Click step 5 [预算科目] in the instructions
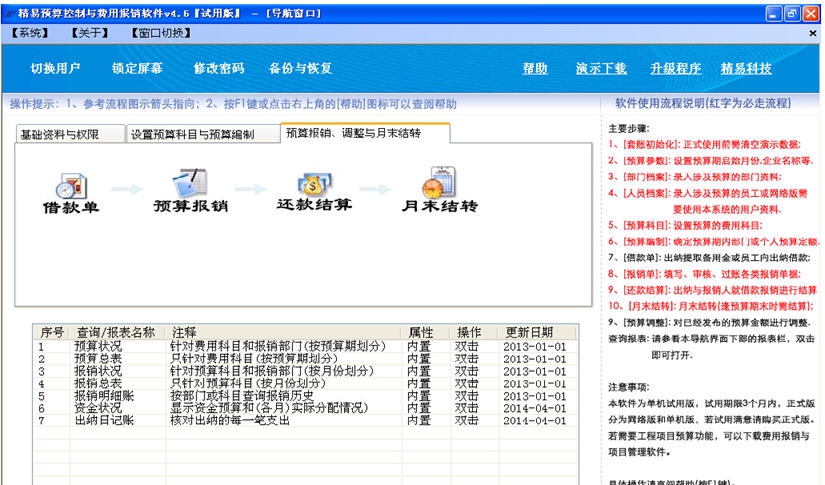This screenshot has height=485, width=825. 686,225
